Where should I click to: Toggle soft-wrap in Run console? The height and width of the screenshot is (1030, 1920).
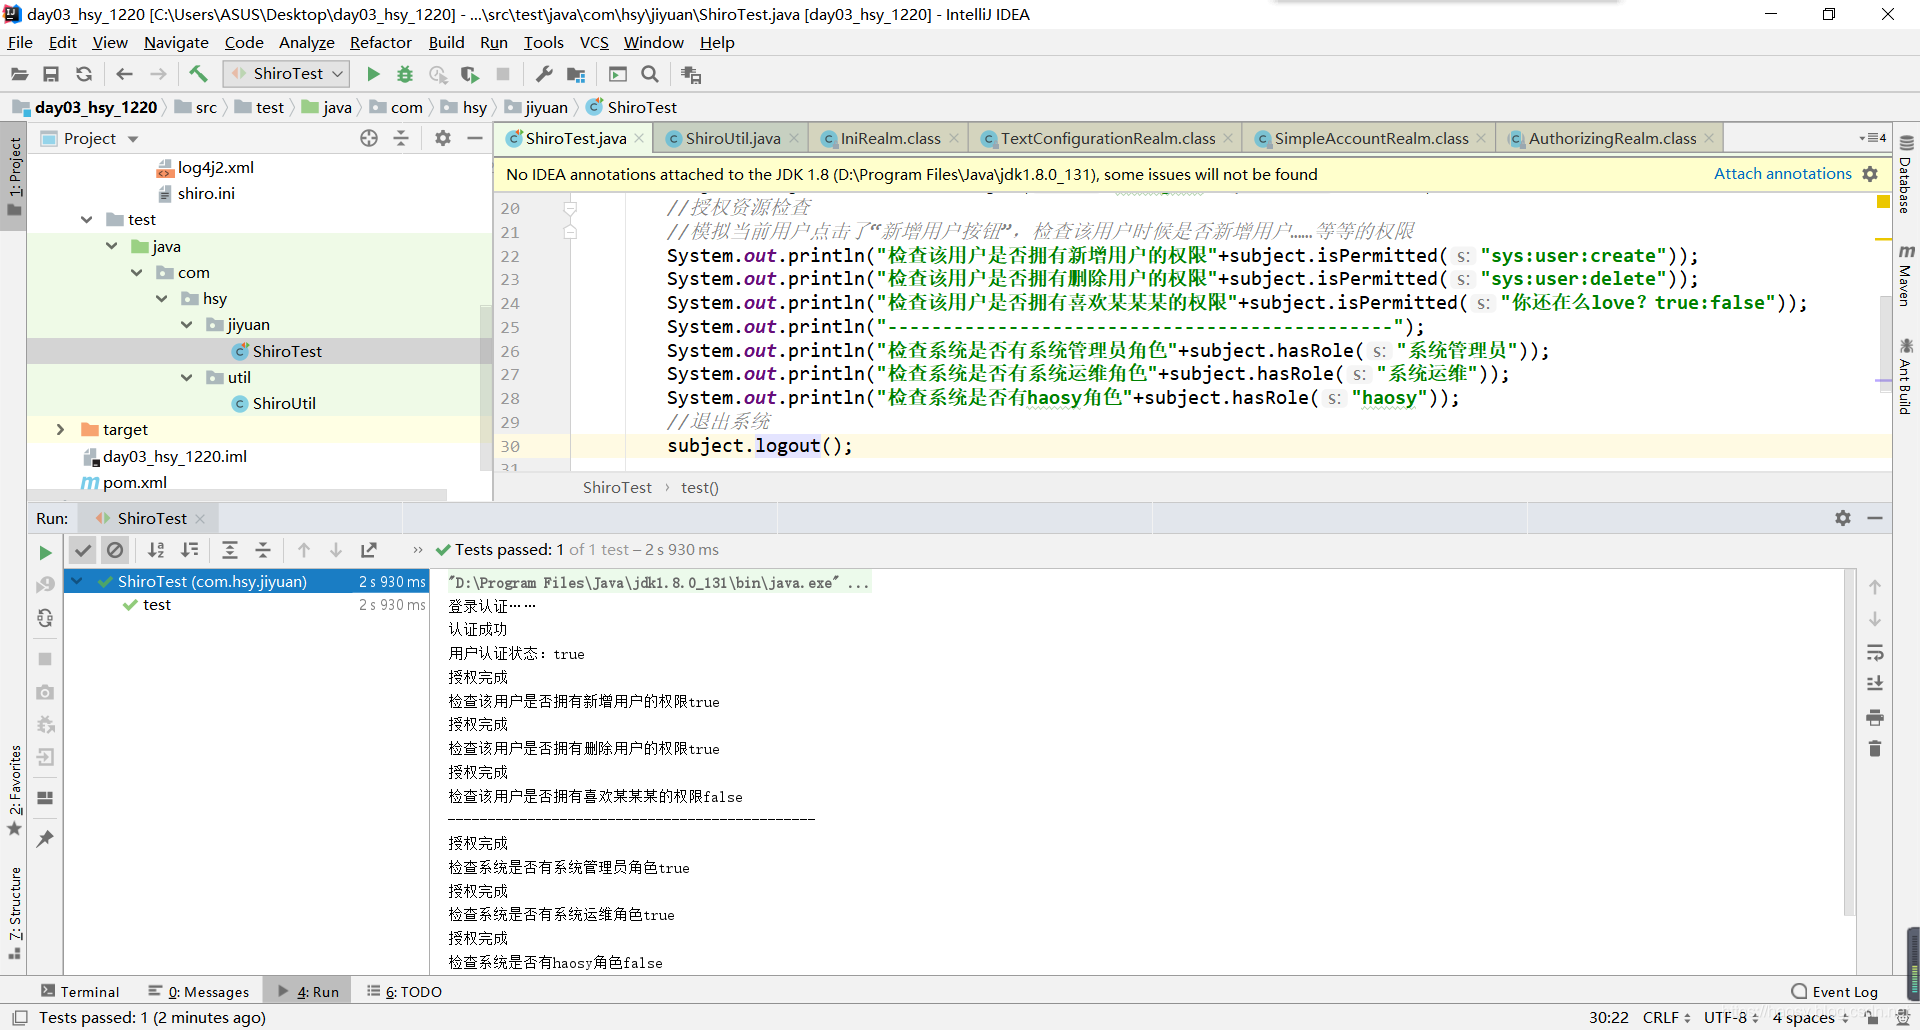pyautogui.click(x=1875, y=652)
